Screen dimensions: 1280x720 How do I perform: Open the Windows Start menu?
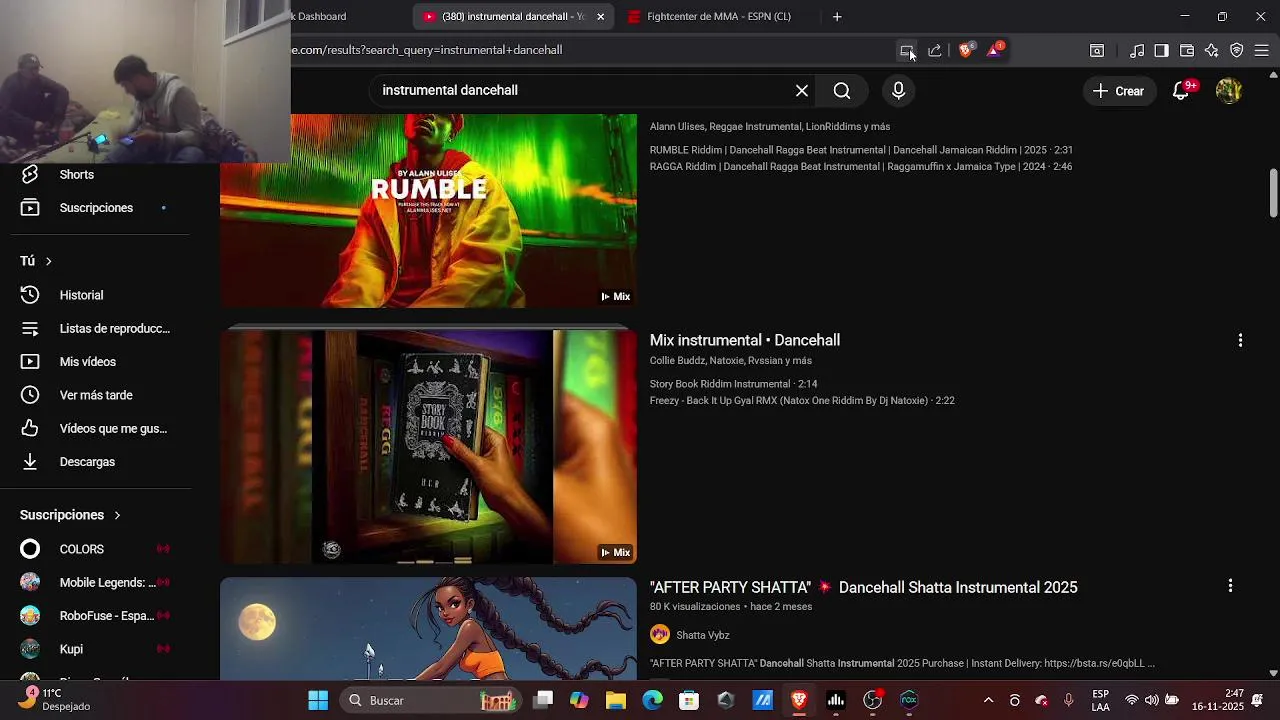tap(318, 700)
